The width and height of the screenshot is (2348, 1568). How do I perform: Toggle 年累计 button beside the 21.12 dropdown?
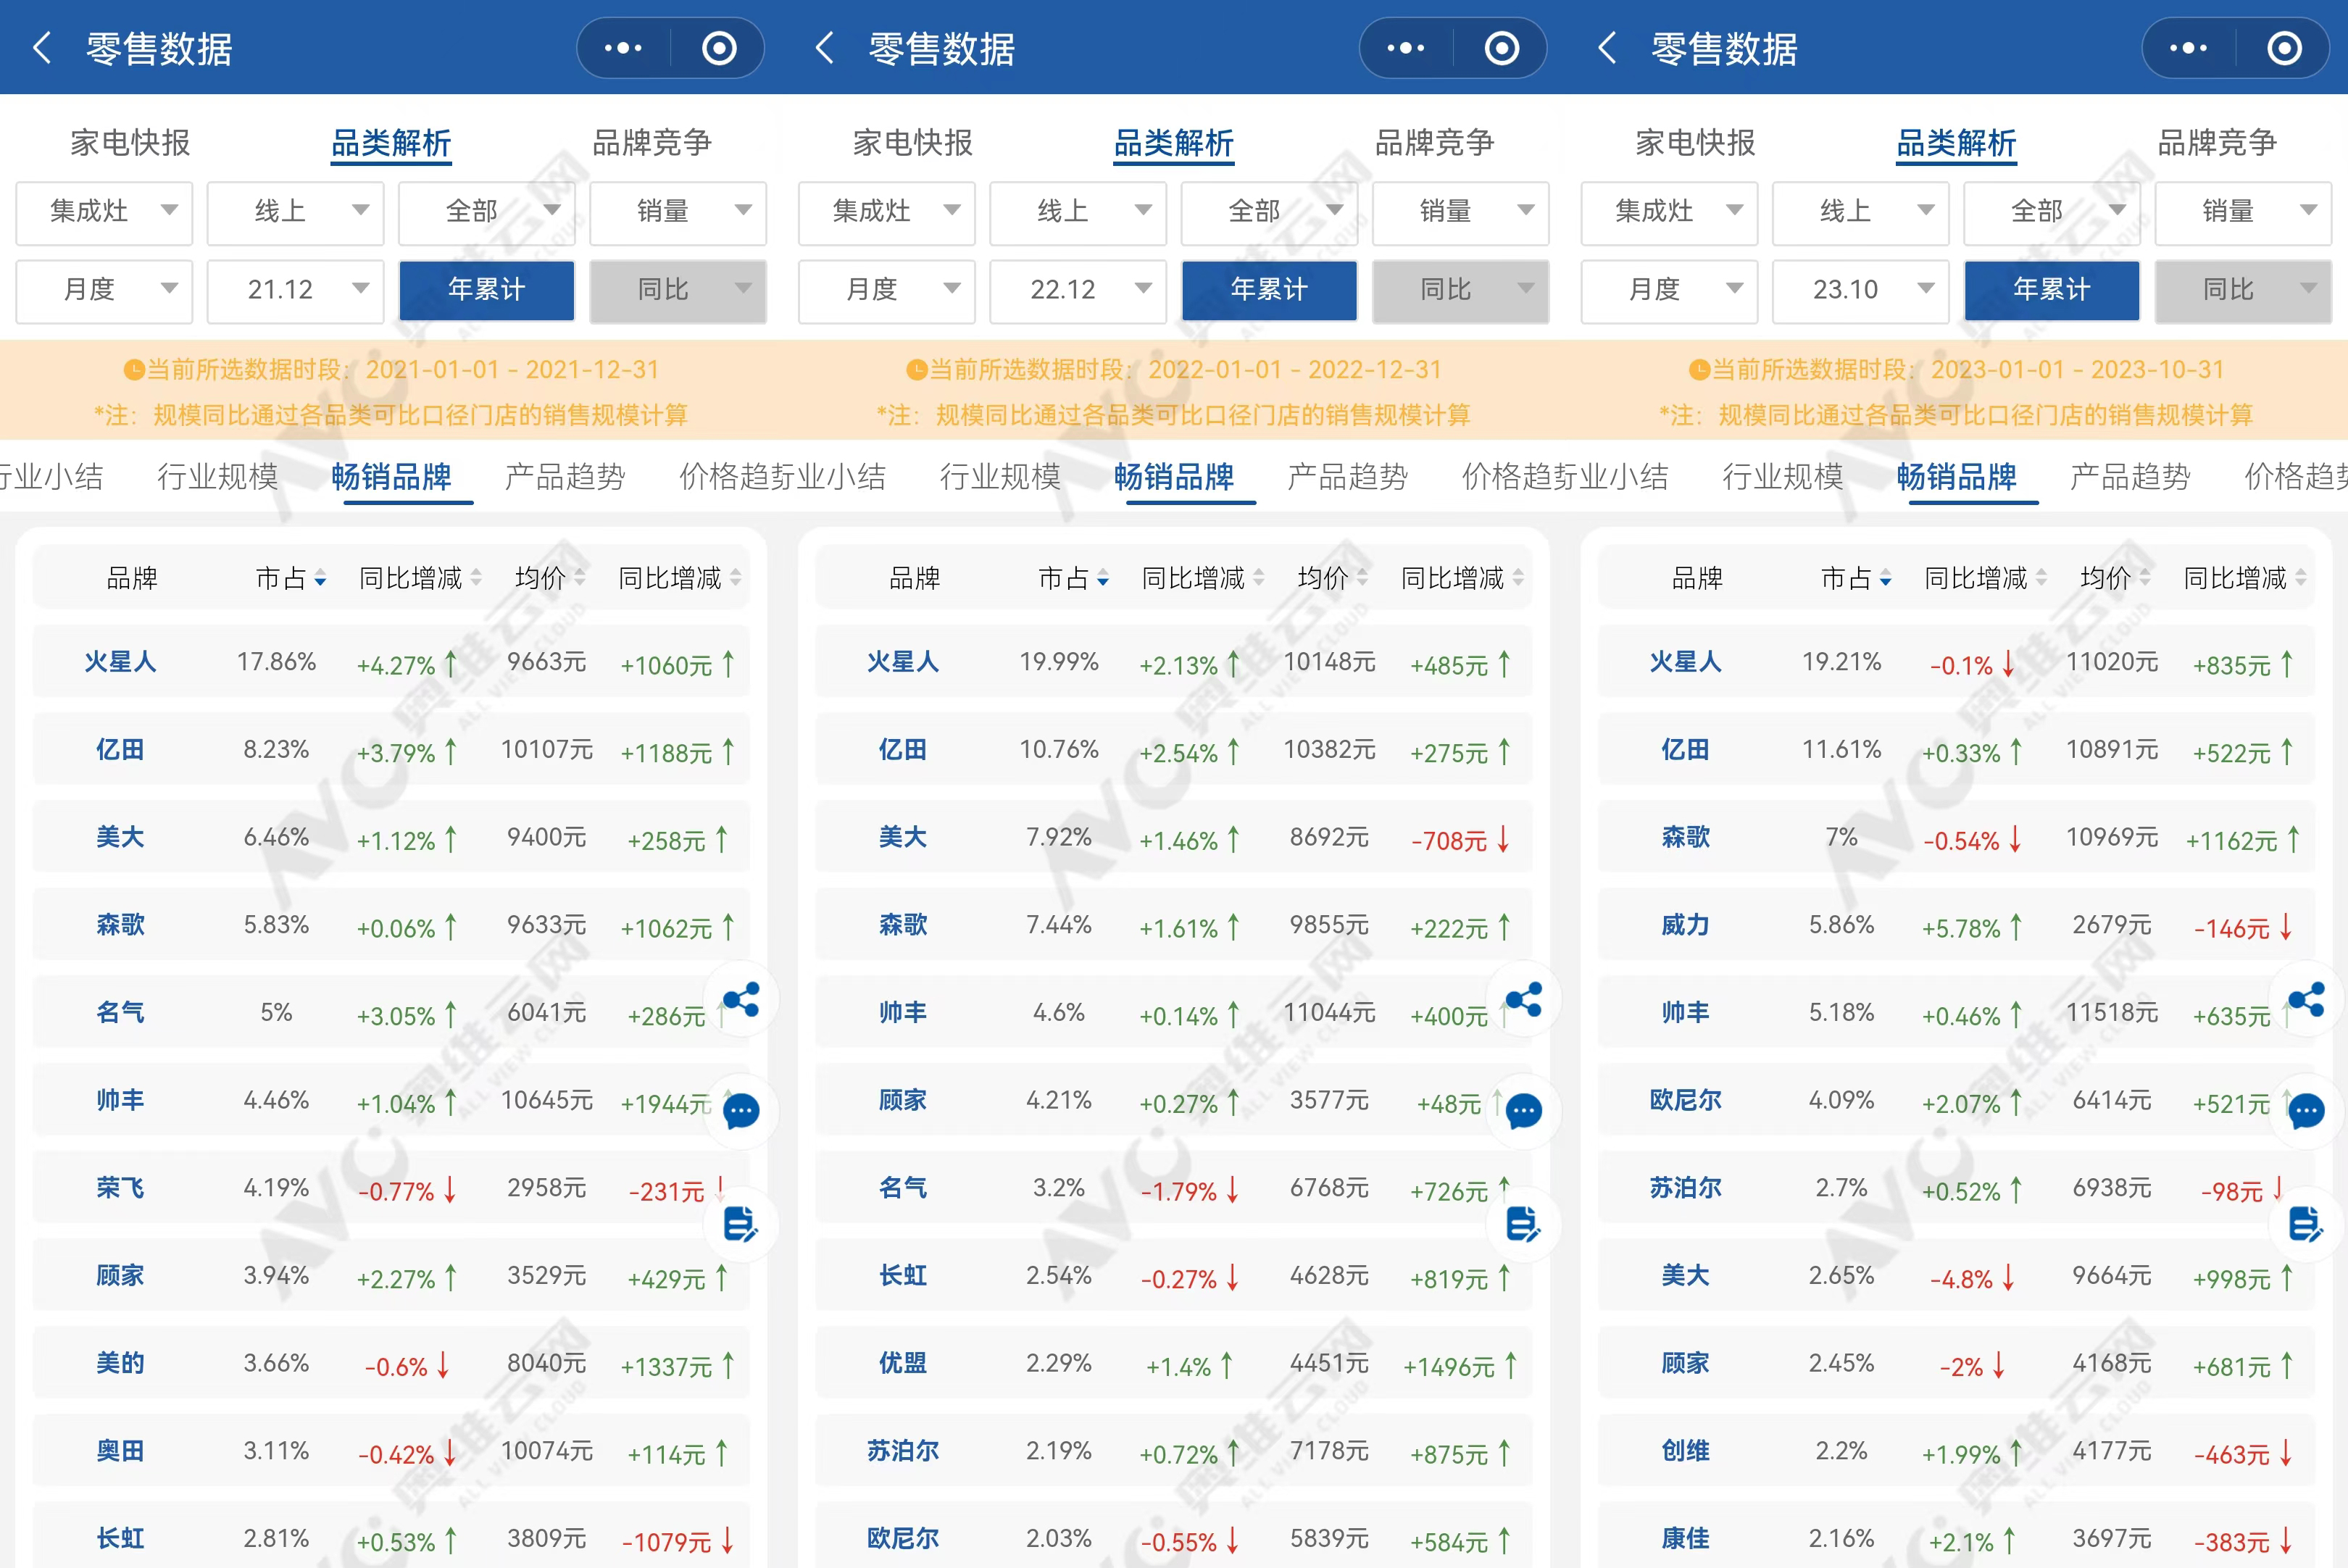(x=486, y=290)
